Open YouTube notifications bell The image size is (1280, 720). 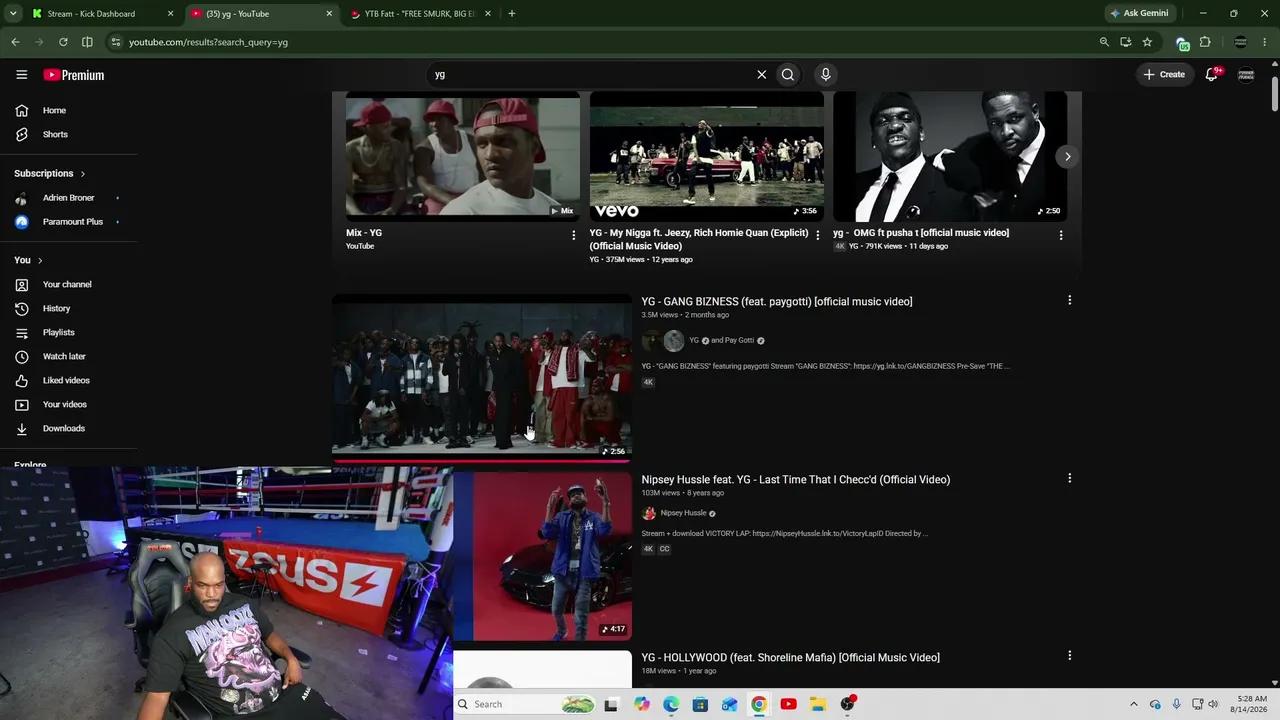(x=1212, y=74)
